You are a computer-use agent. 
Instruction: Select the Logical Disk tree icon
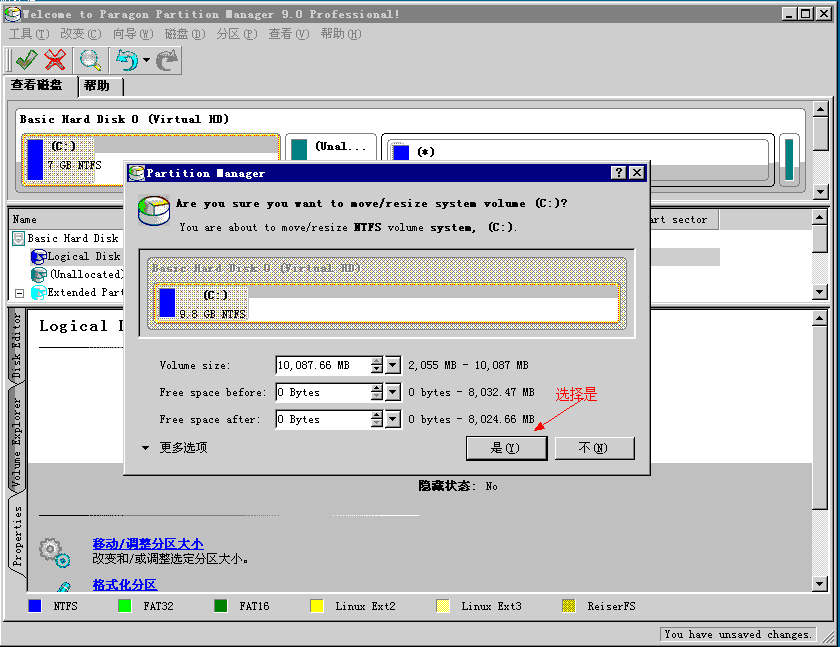pos(39,257)
